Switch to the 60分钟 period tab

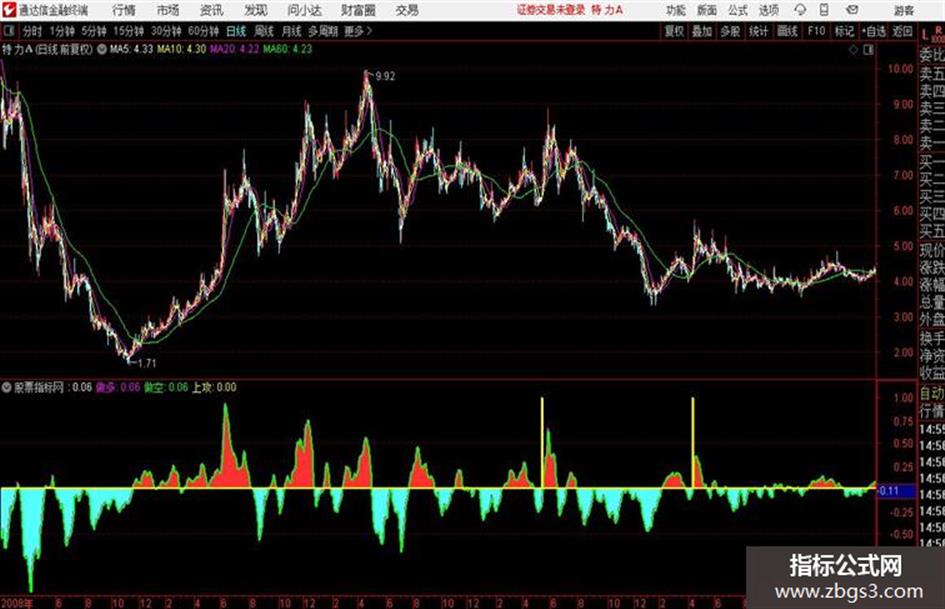tap(203, 31)
